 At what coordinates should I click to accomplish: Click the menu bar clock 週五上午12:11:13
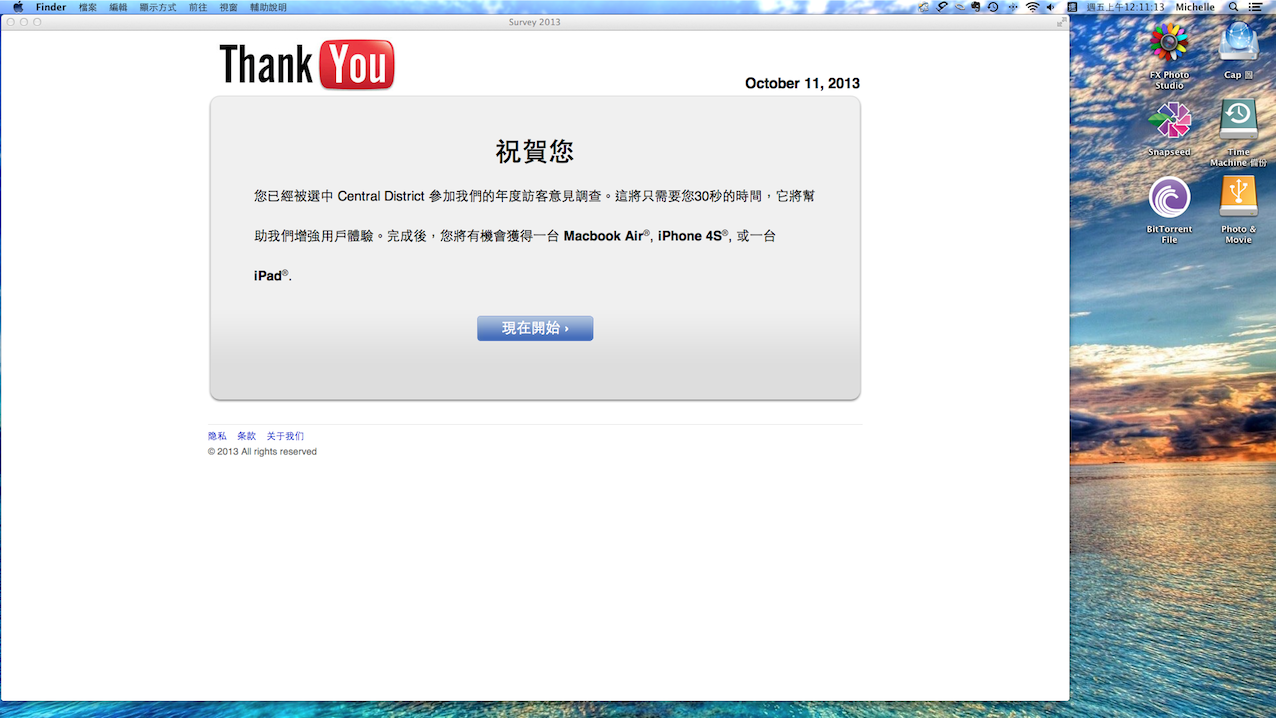click(x=1125, y=7)
